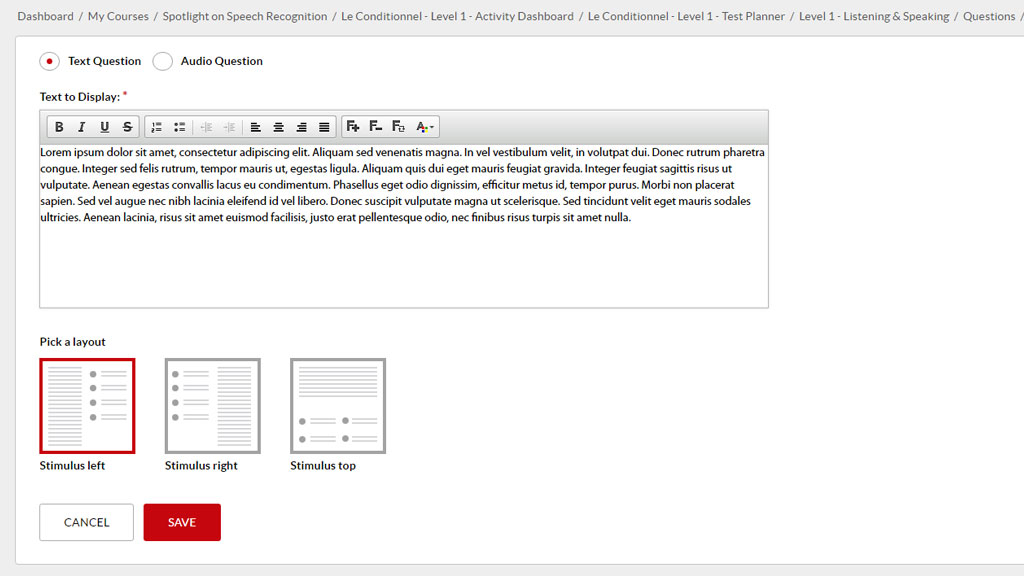Insert a bulleted list
This screenshot has width=1024, height=576.
(180, 127)
